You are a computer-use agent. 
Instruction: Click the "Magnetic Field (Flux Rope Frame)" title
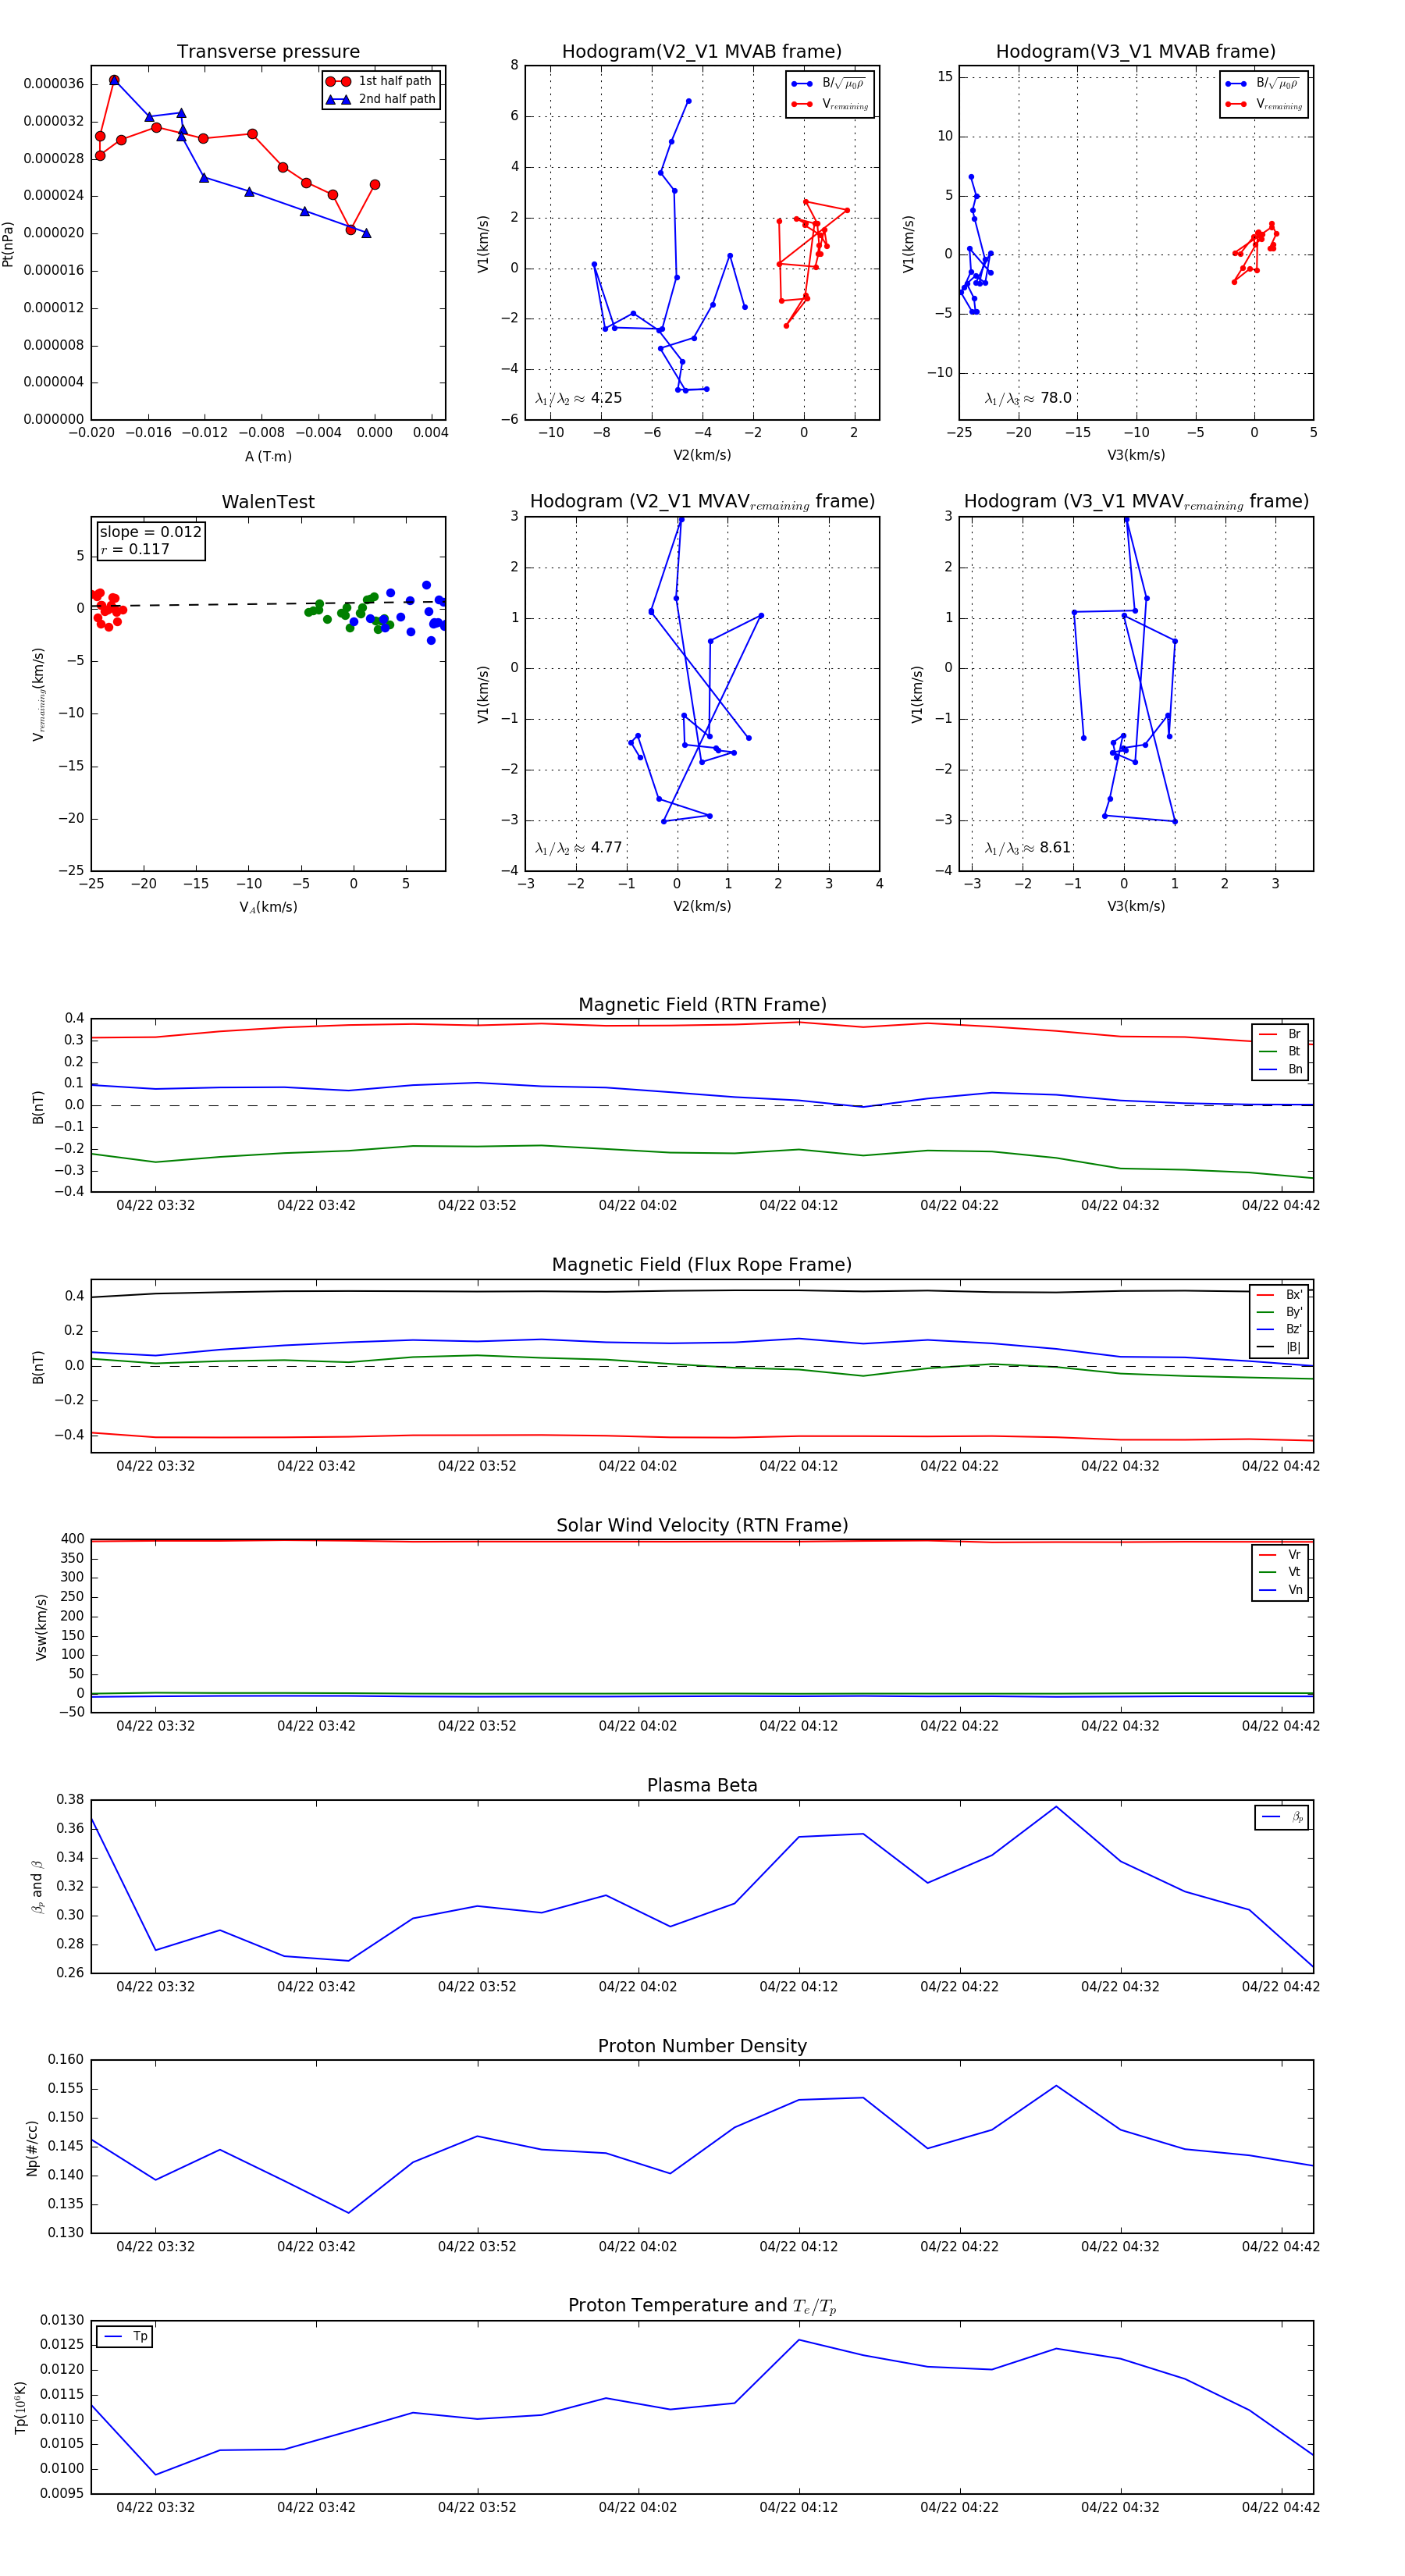[702, 1264]
